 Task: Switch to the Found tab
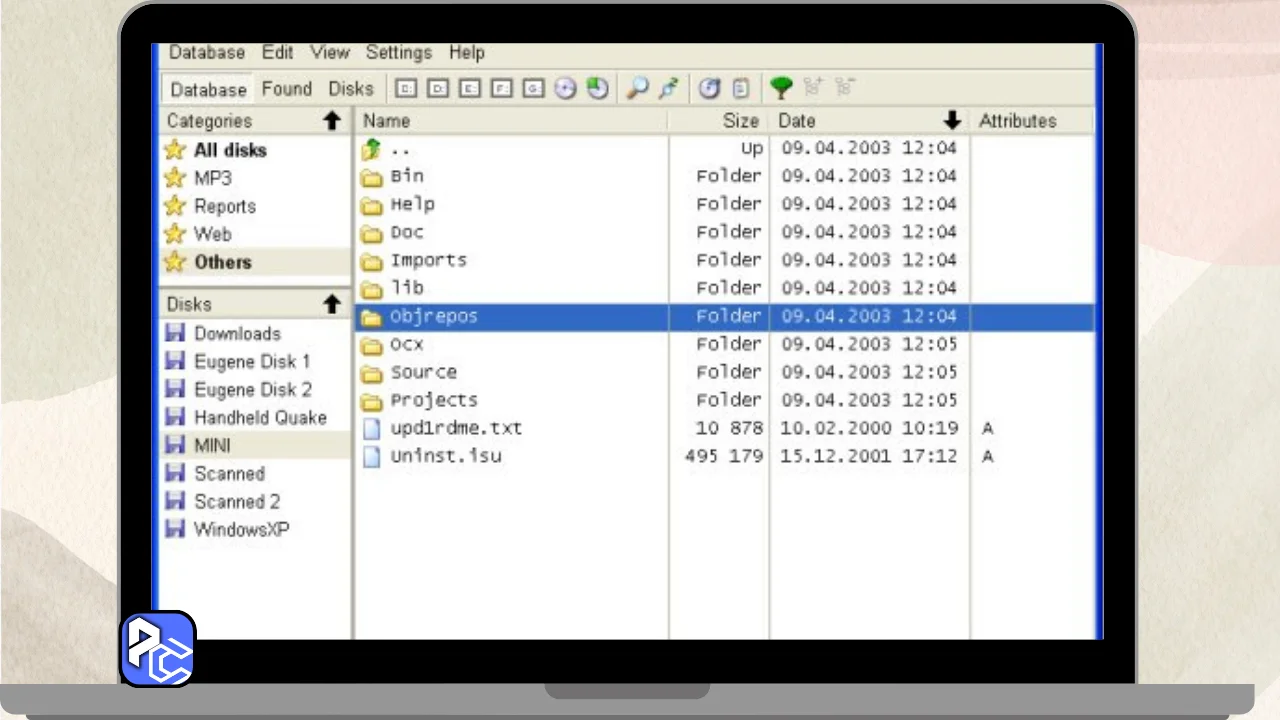point(287,89)
